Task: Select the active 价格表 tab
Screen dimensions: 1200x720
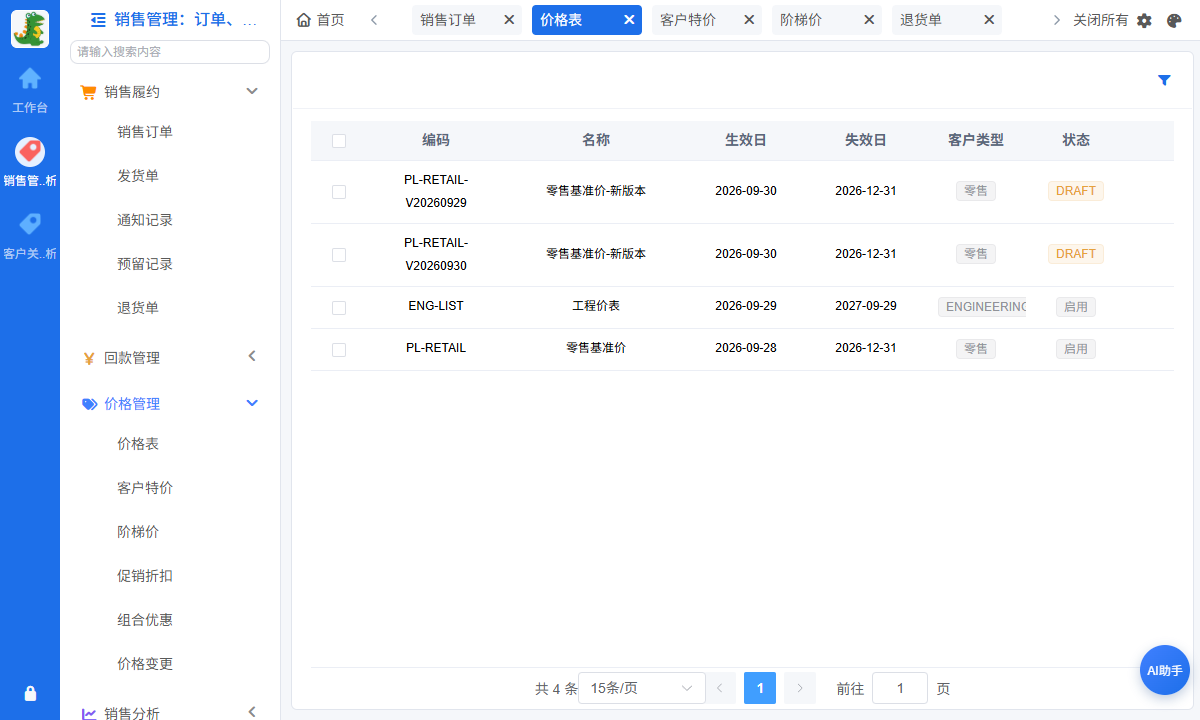Action: [x=561, y=19]
